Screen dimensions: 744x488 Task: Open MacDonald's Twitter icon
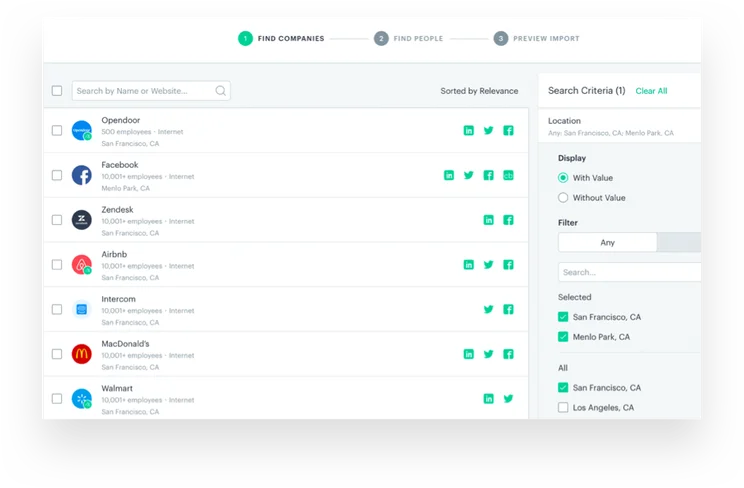488,354
